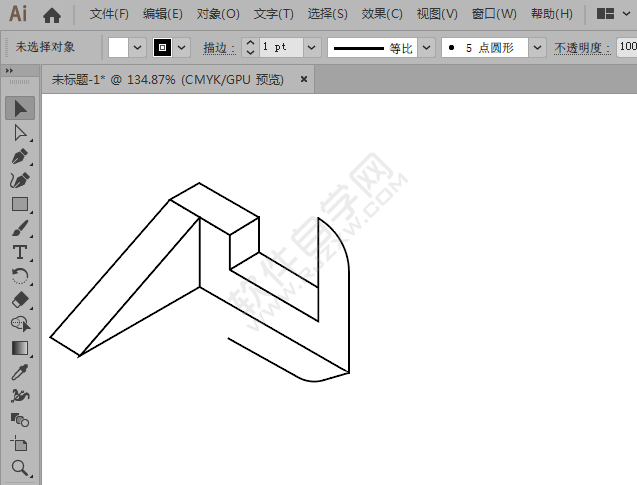Select the Rectangle tool
Screen dimensions: 637x485
(x=20, y=204)
